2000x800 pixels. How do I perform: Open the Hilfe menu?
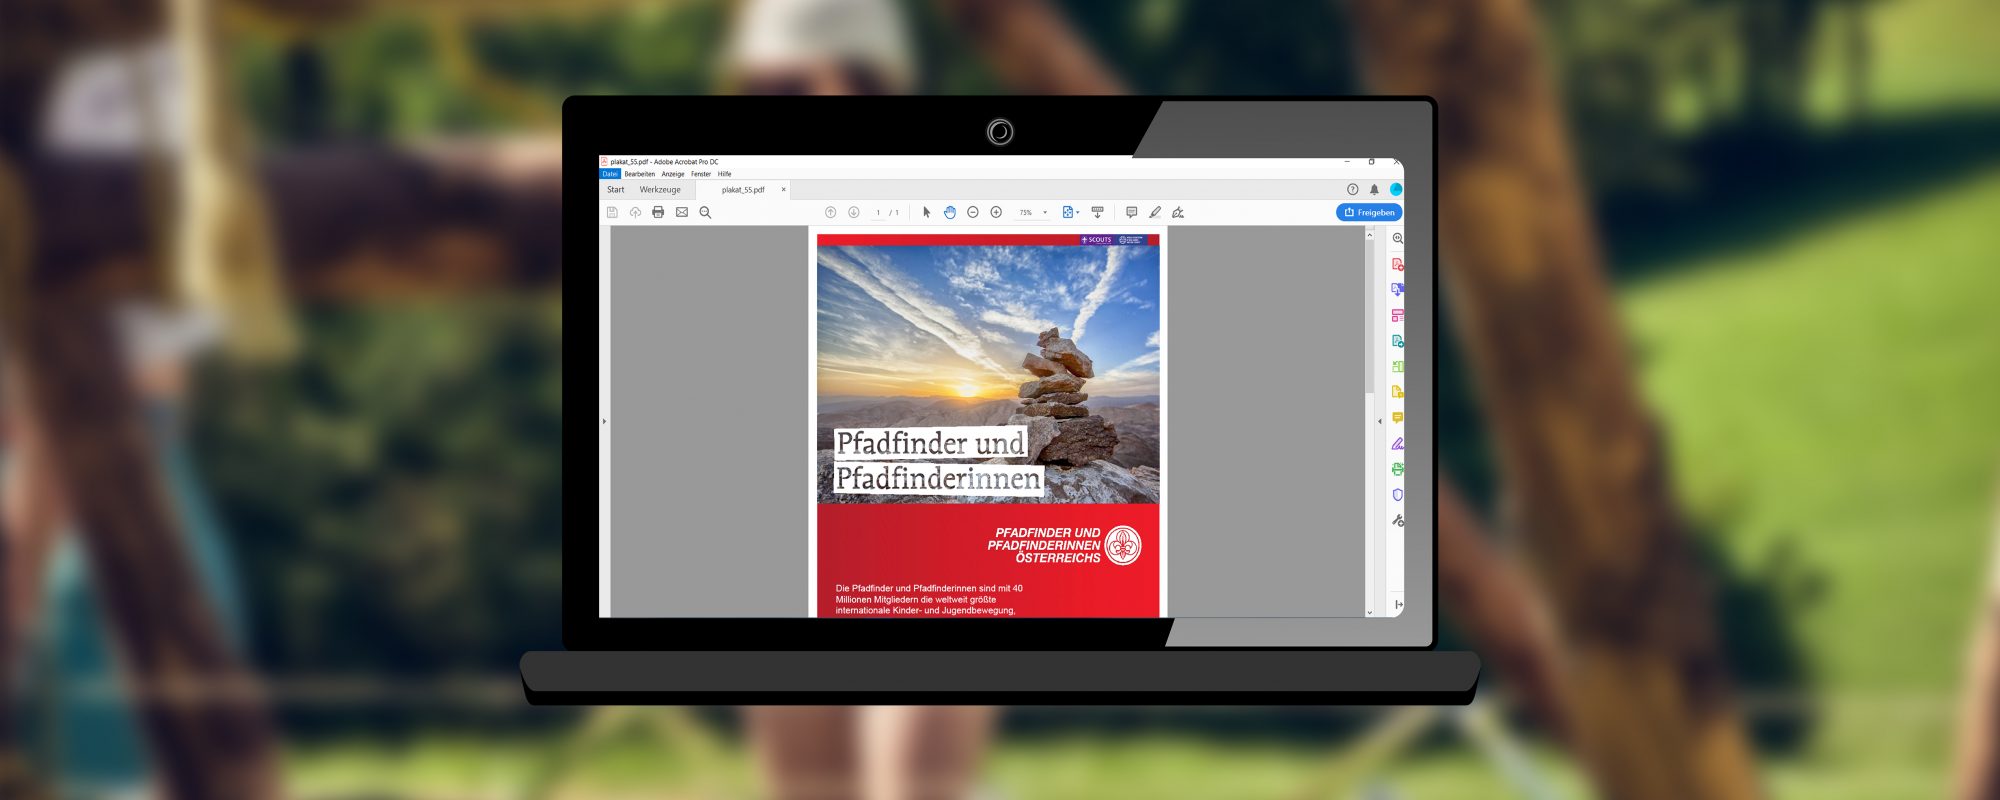725,174
